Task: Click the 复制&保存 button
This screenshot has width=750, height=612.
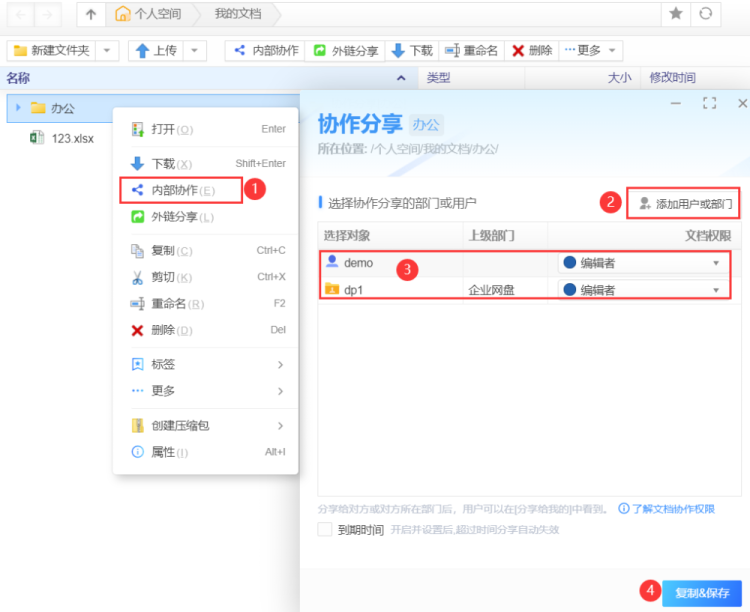Action: point(688,592)
